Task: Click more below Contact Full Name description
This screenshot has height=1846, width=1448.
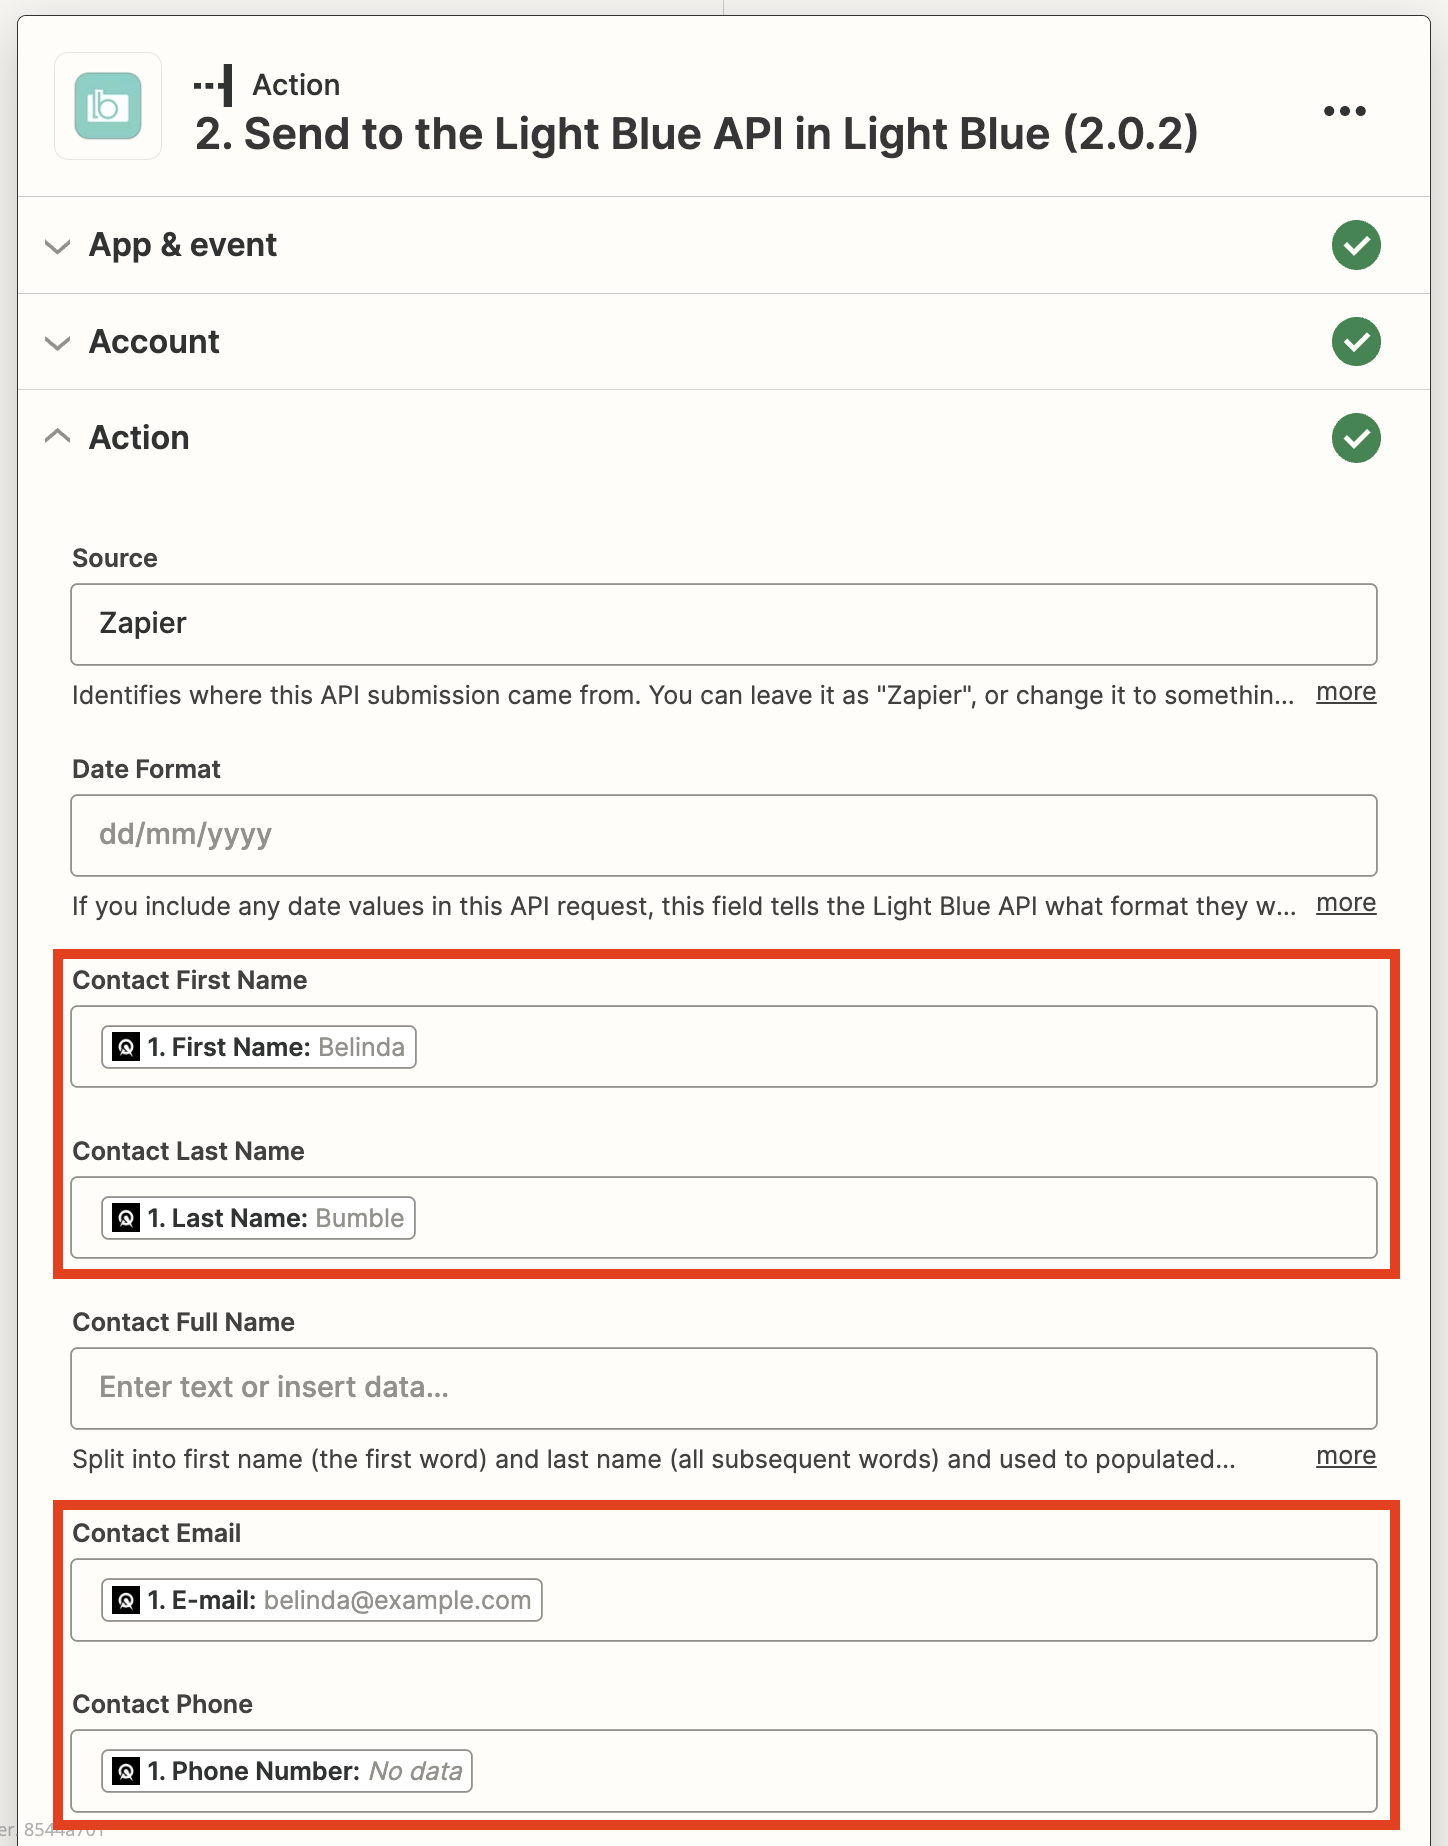Action: 1345,1456
